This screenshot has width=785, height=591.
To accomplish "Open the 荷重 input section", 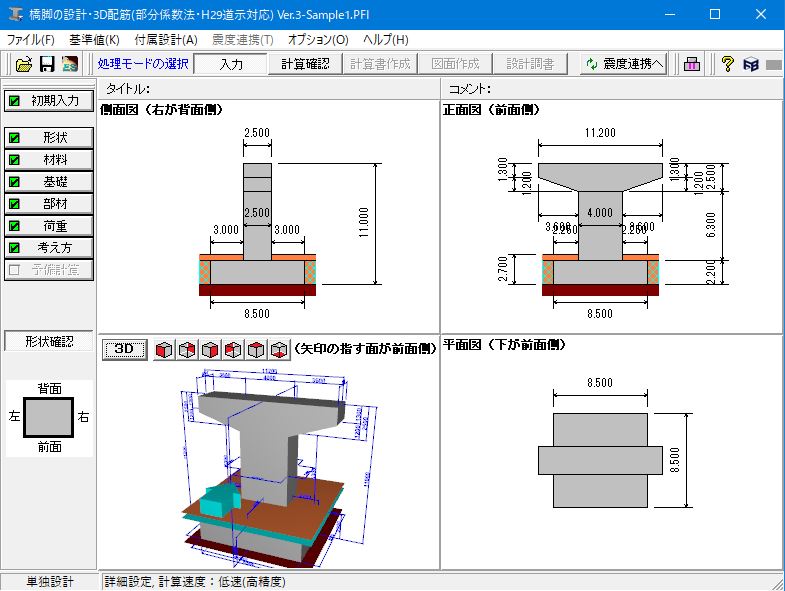I will [49, 225].
